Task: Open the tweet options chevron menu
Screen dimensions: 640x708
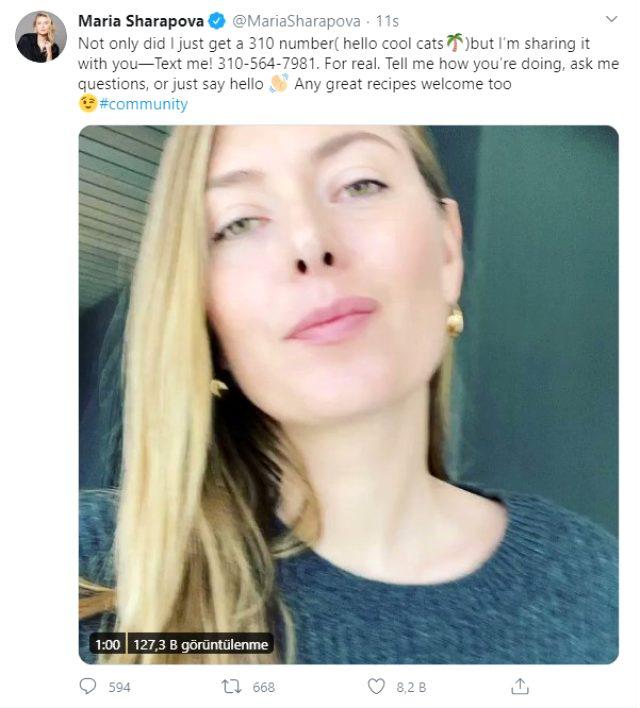Action: click(x=609, y=19)
